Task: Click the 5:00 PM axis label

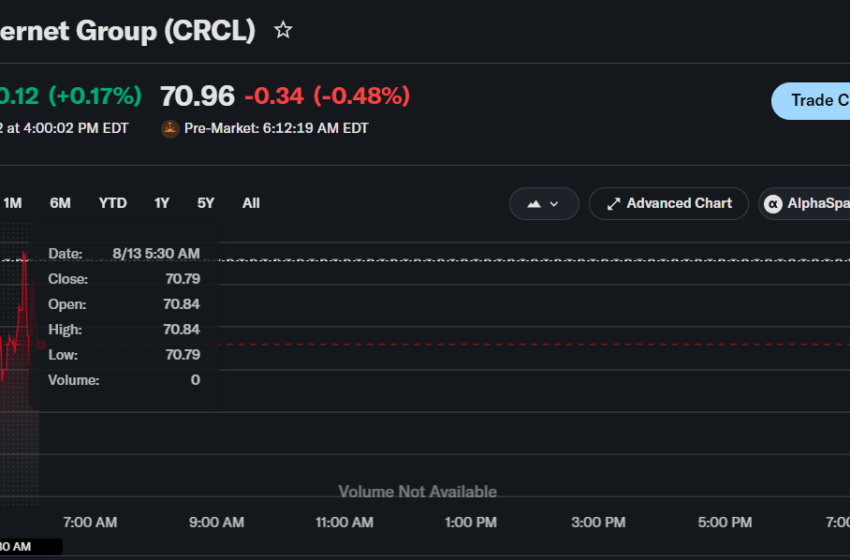Action: 725,522
